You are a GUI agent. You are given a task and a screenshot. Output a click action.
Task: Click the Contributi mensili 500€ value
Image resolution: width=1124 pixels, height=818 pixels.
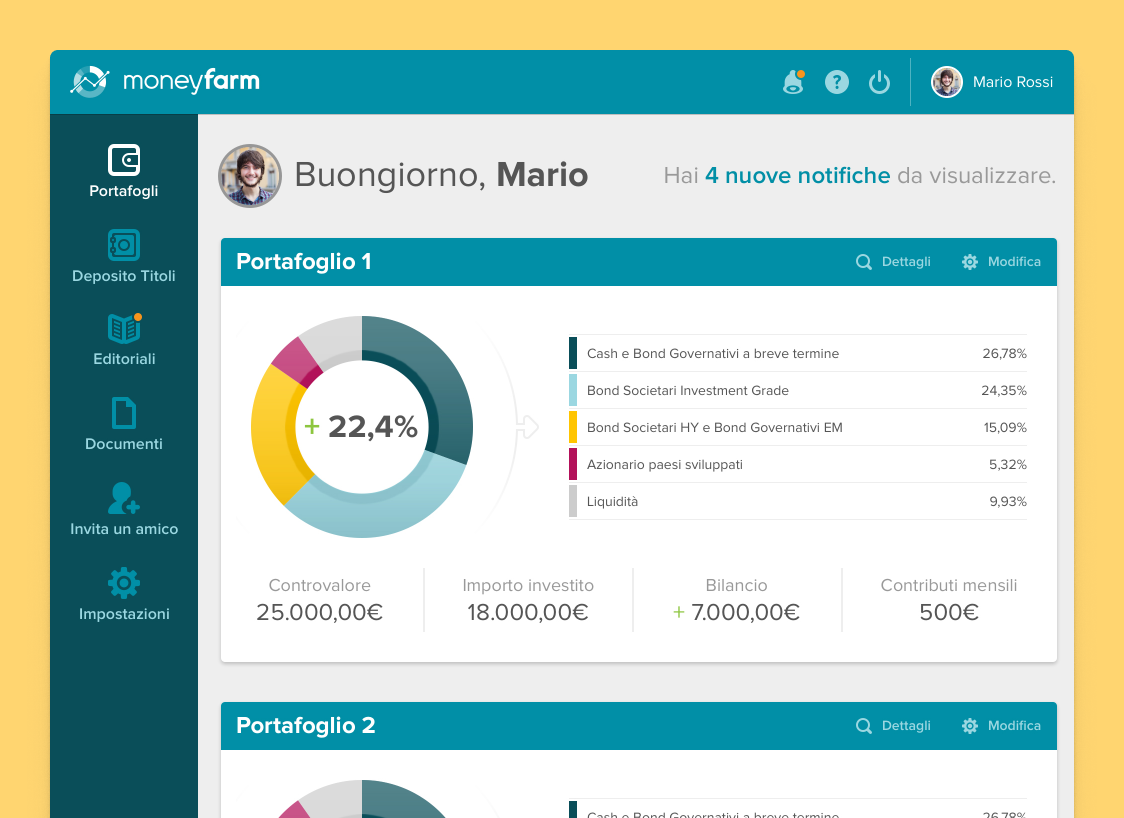(x=949, y=612)
